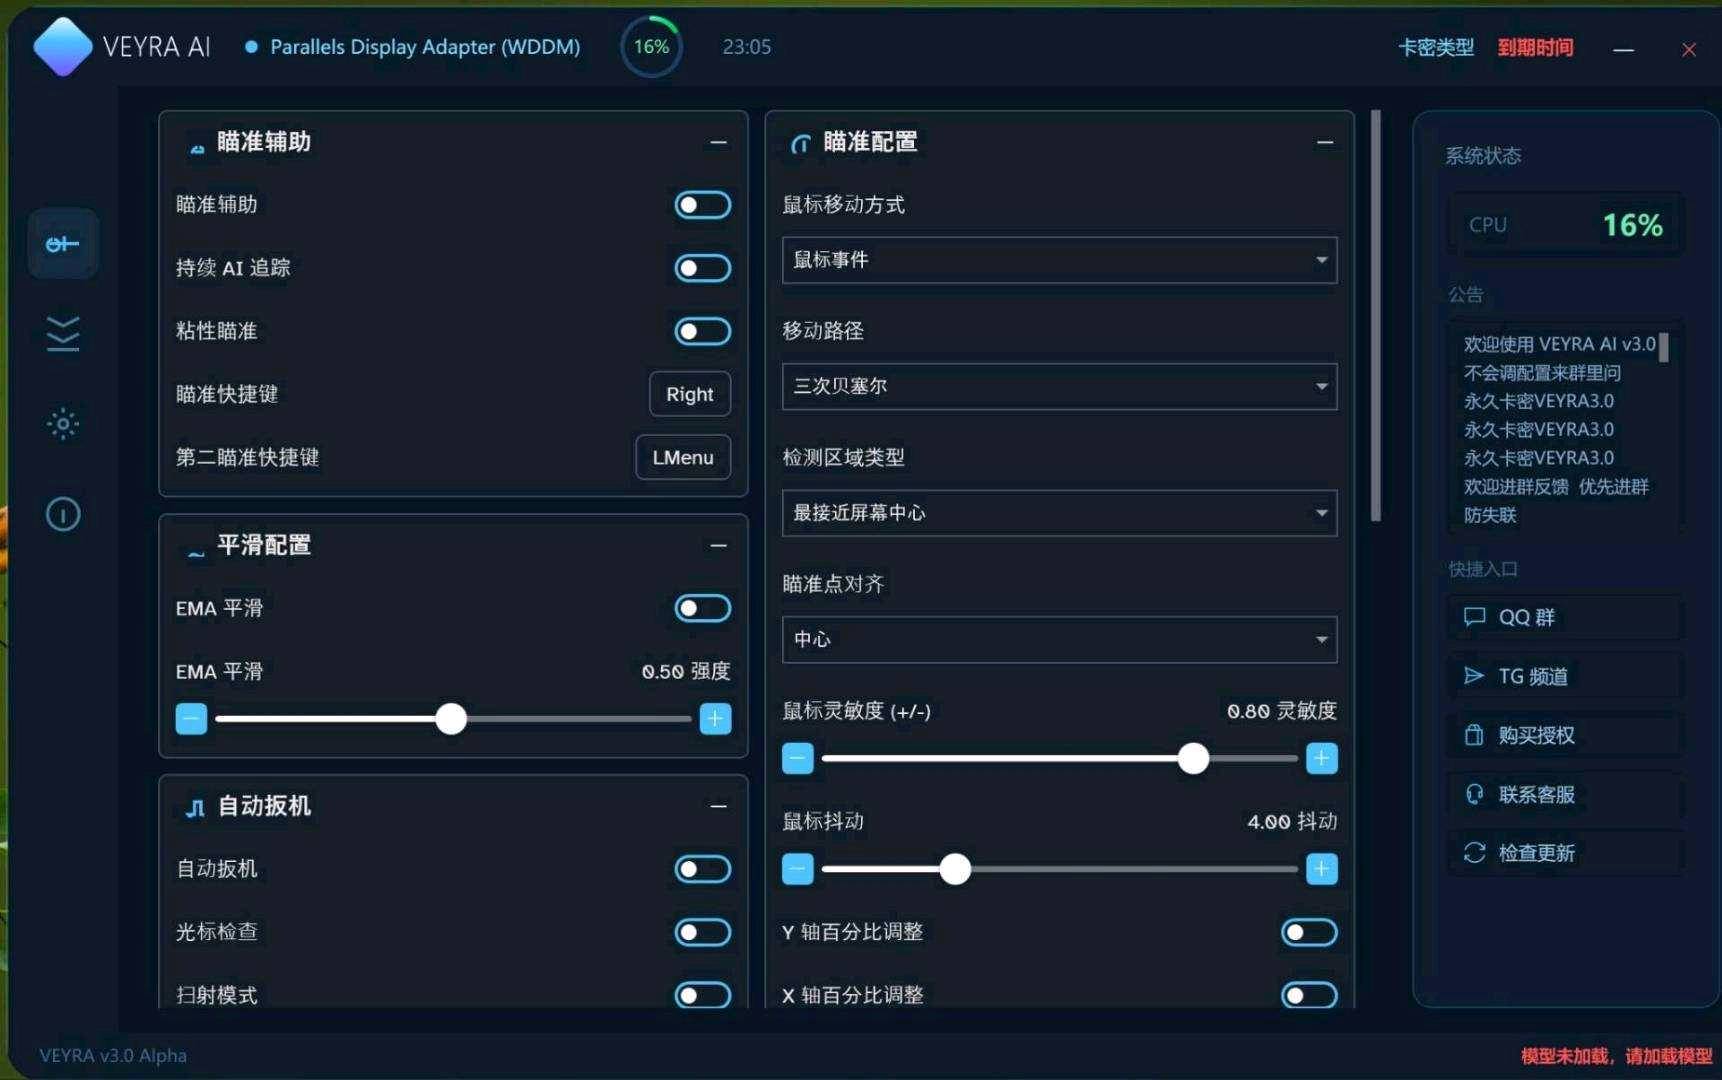Enable X 轴百分比调整 toggle
The height and width of the screenshot is (1080, 1722).
(1309, 995)
